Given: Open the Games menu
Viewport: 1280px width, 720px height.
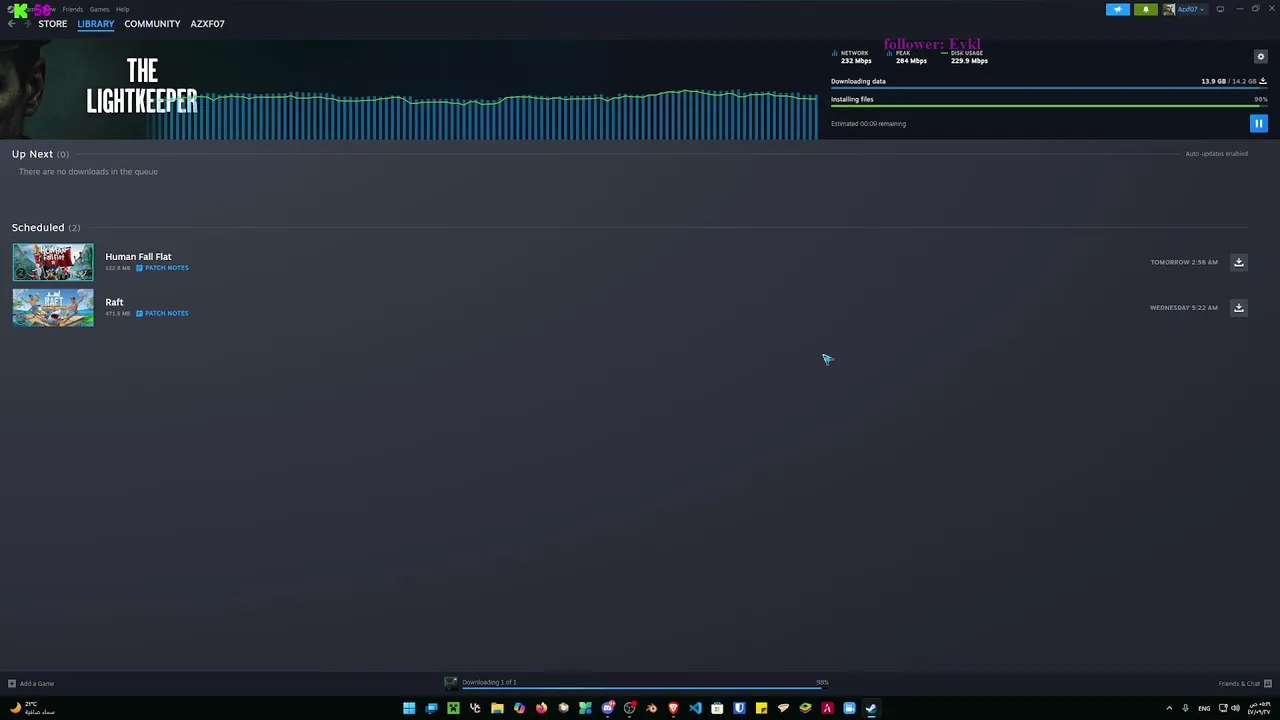Looking at the screenshot, I should [99, 9].
